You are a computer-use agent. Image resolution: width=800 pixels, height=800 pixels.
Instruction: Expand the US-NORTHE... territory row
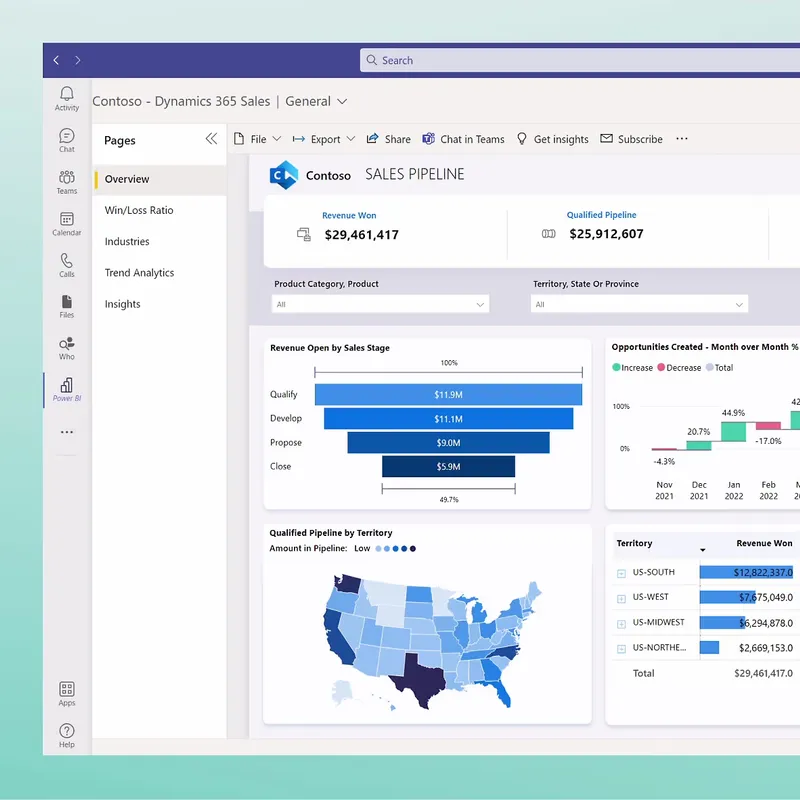coord(621,649)
